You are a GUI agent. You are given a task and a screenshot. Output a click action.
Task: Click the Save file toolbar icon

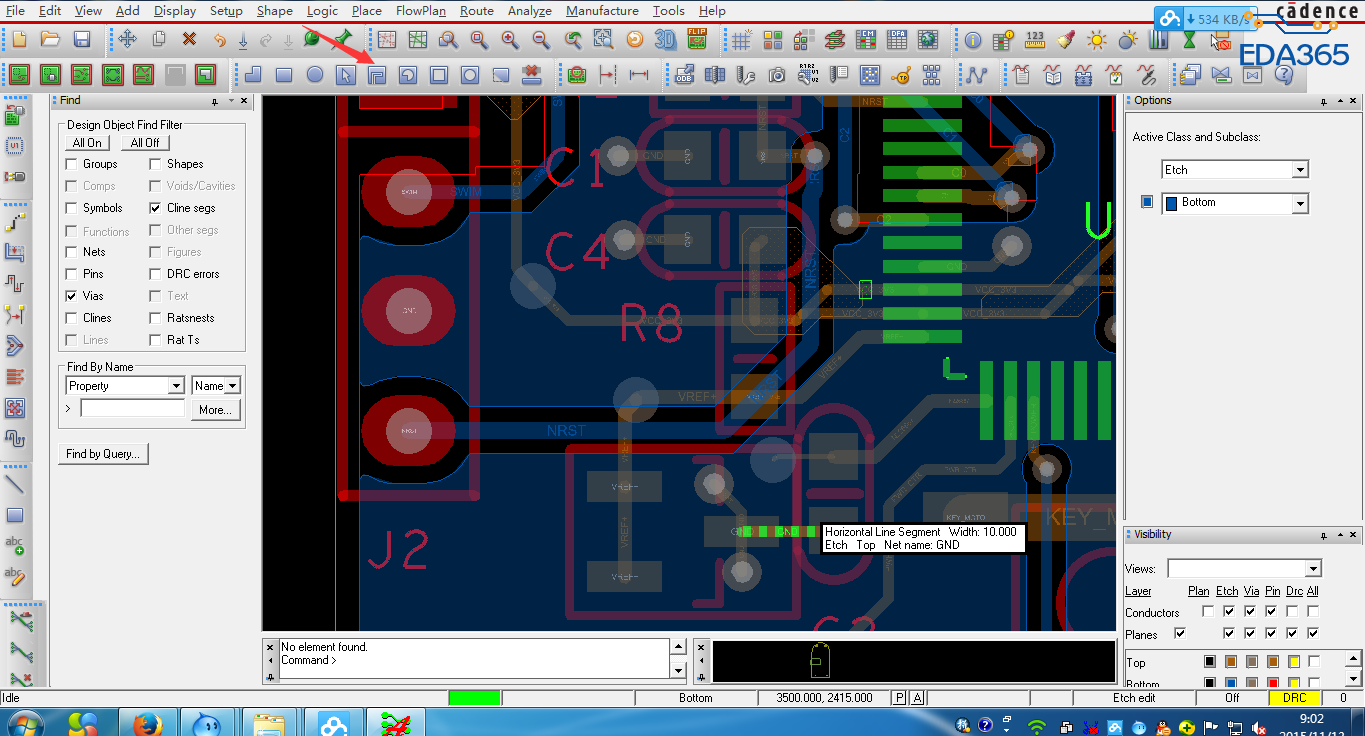(82, 40)
